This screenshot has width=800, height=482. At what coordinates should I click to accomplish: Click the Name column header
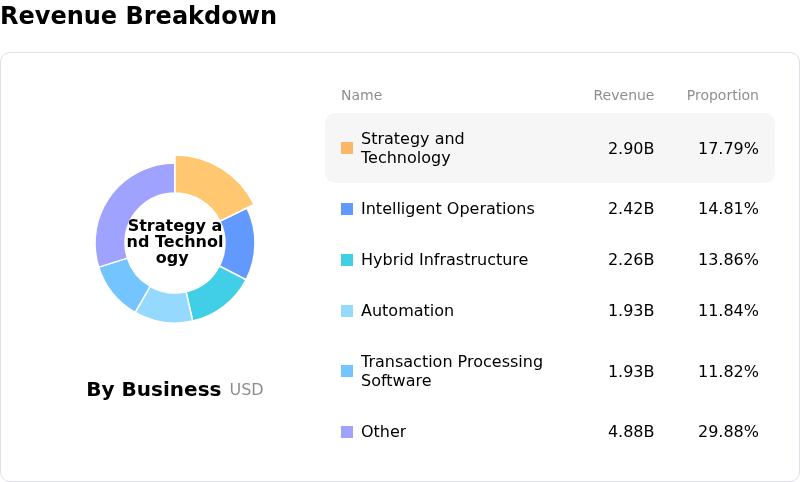(x=361, y=96)
